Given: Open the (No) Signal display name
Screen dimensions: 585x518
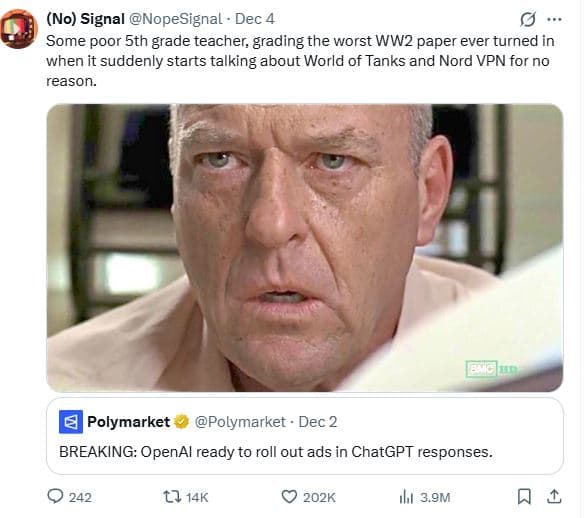Looking at the screenshot, I should [x=85, y=19].
